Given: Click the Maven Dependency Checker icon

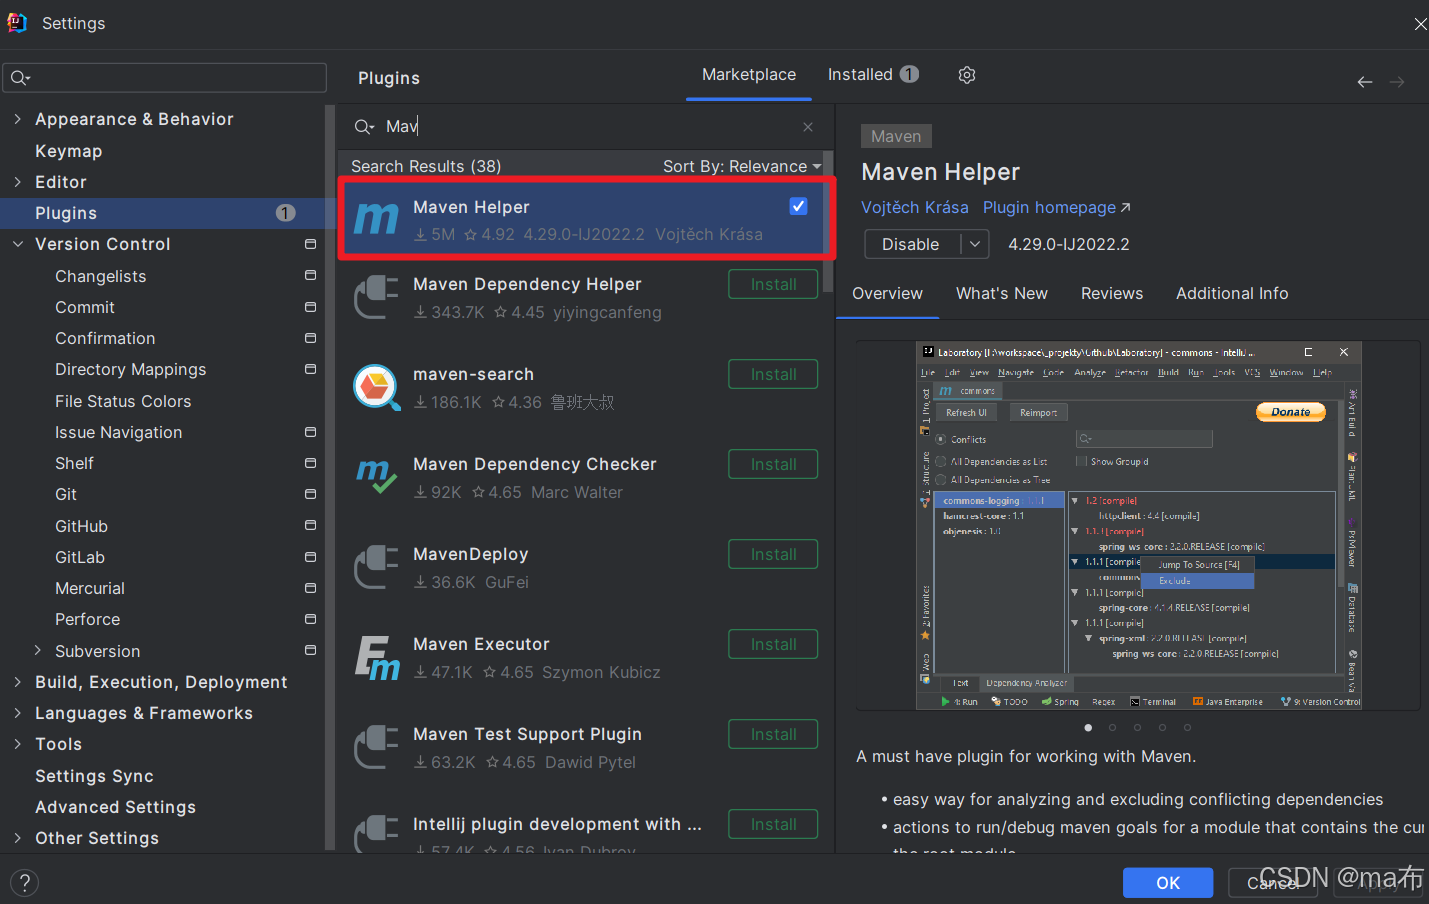Looking at the screenshot, I should (x=377, y=477).
